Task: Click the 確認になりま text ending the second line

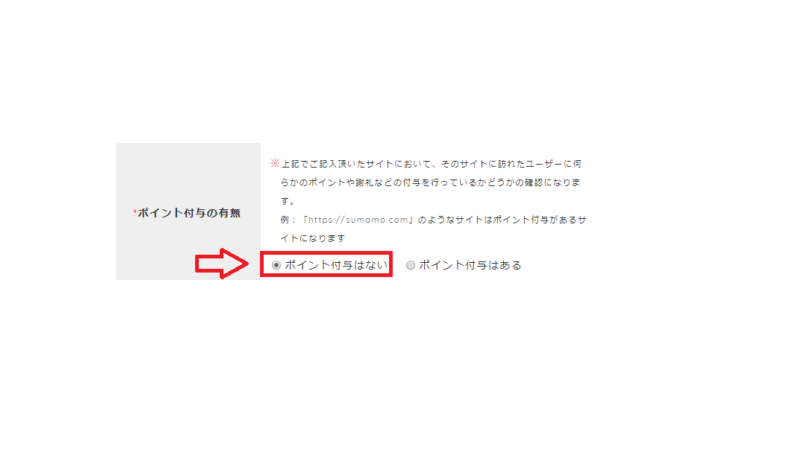Action: pos(552,183)
